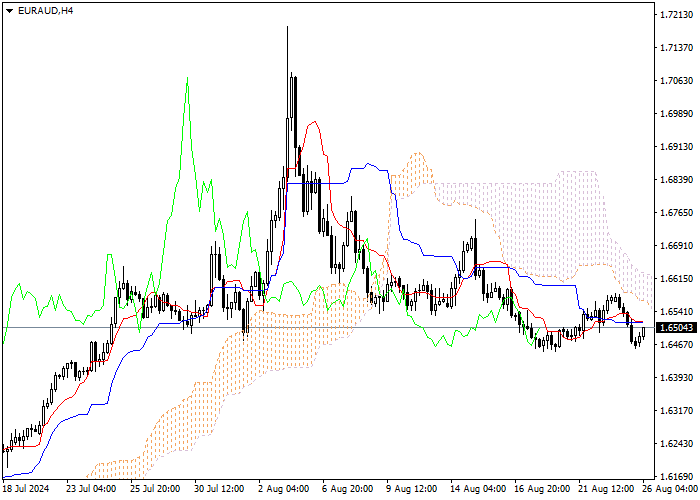Click the 1.66150 price axis label
This screenshot has width=700, height=500.
[676, 279]
